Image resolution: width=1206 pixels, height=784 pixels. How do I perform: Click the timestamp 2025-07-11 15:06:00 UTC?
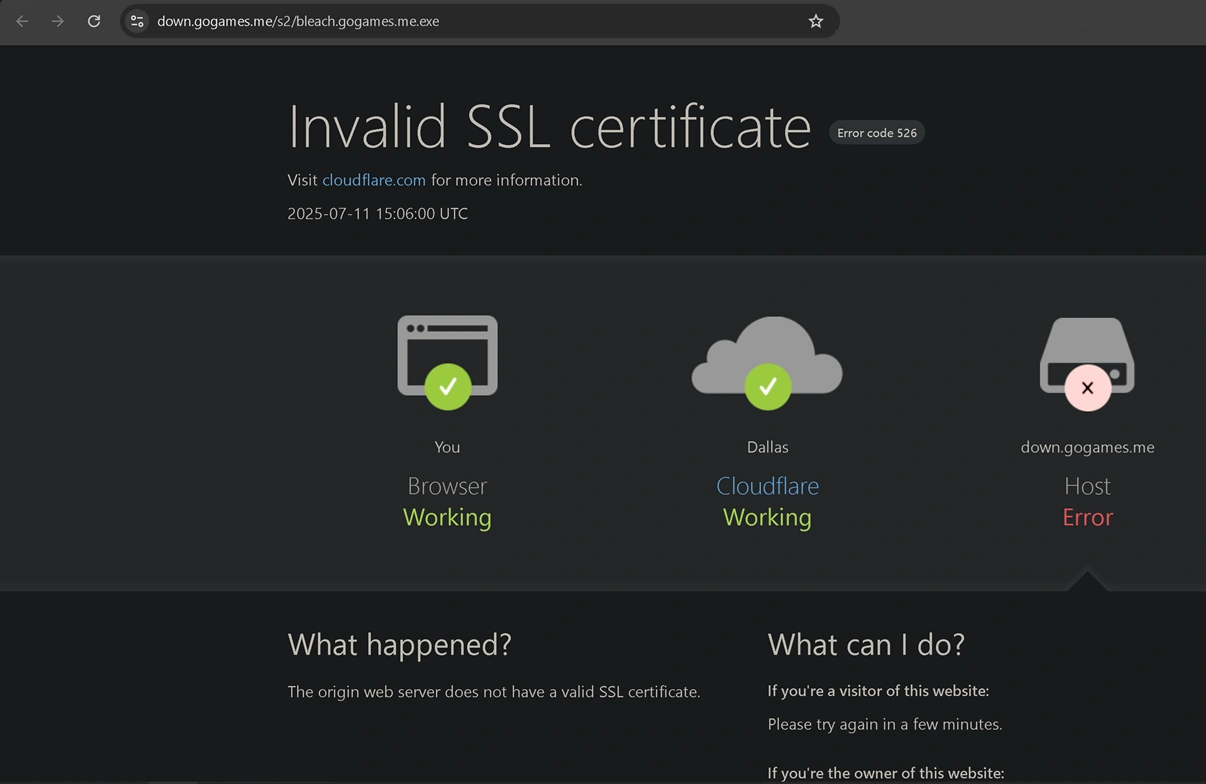(377, 213)
